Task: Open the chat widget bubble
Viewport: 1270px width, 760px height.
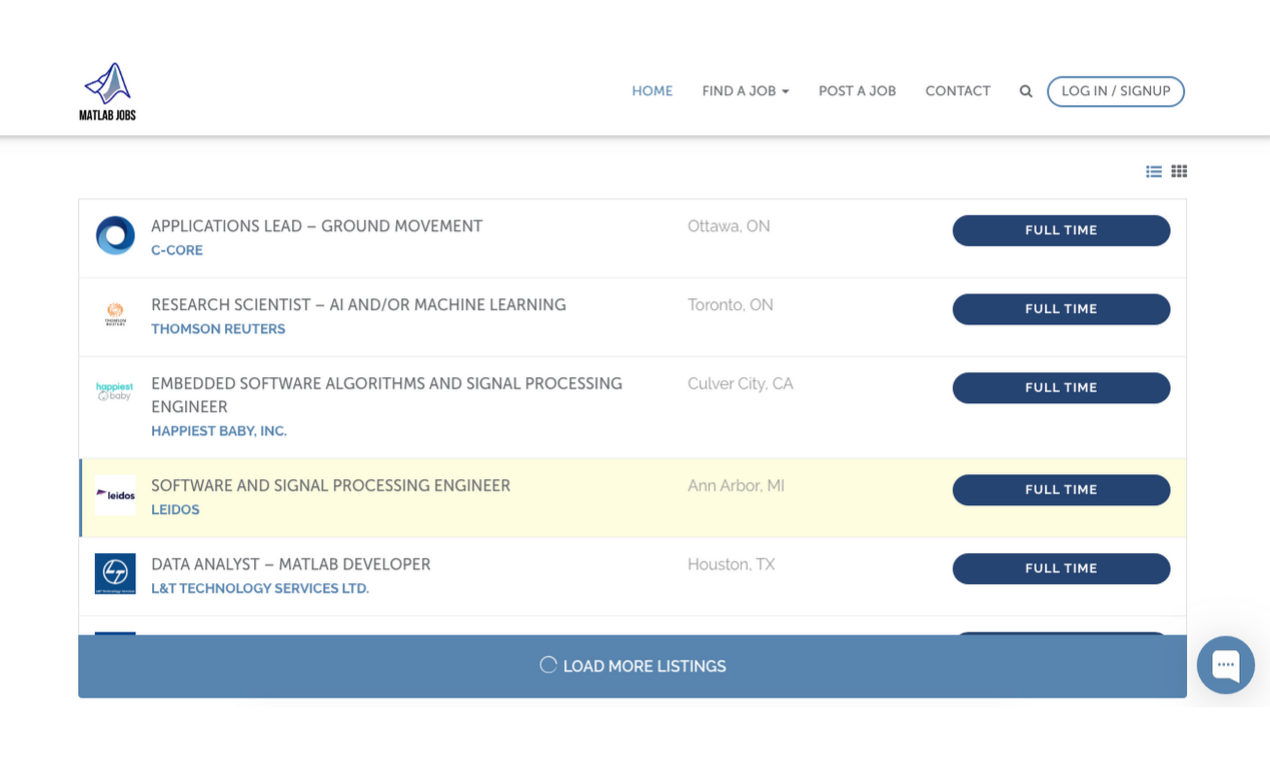Action: coord(1225,664)
